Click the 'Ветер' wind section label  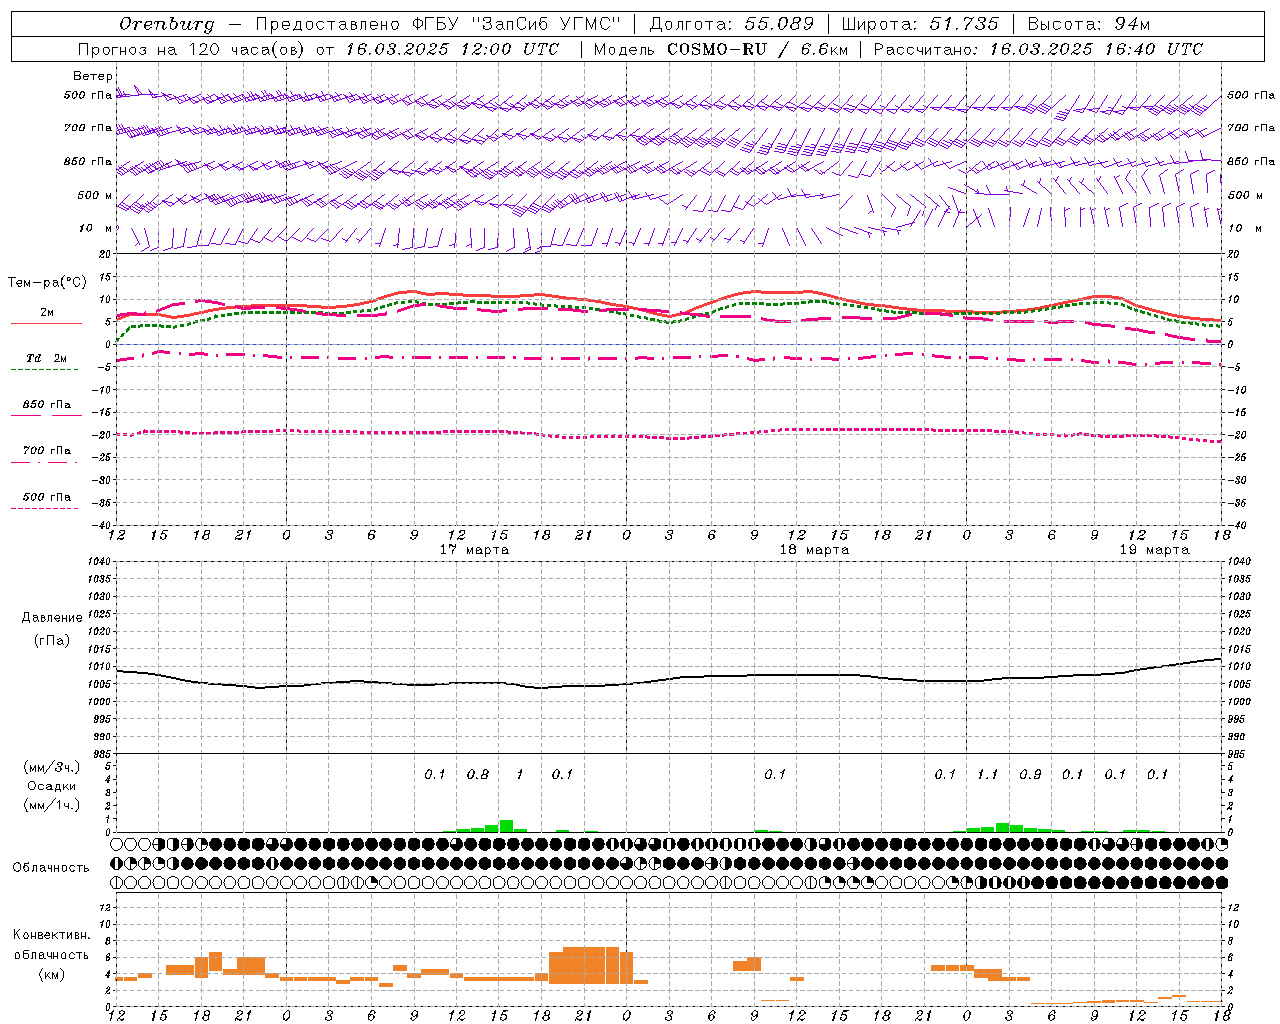93,76
